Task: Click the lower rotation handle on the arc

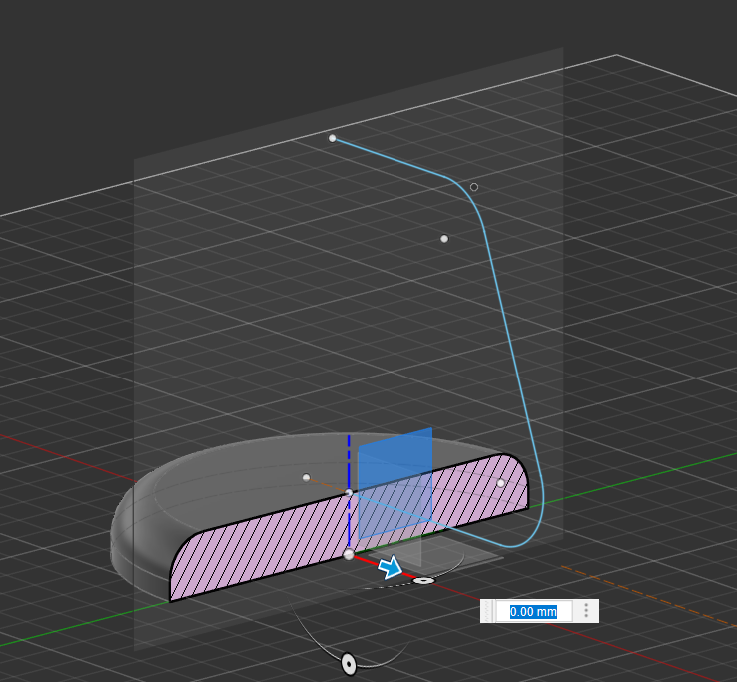Action: coord(349,662)
